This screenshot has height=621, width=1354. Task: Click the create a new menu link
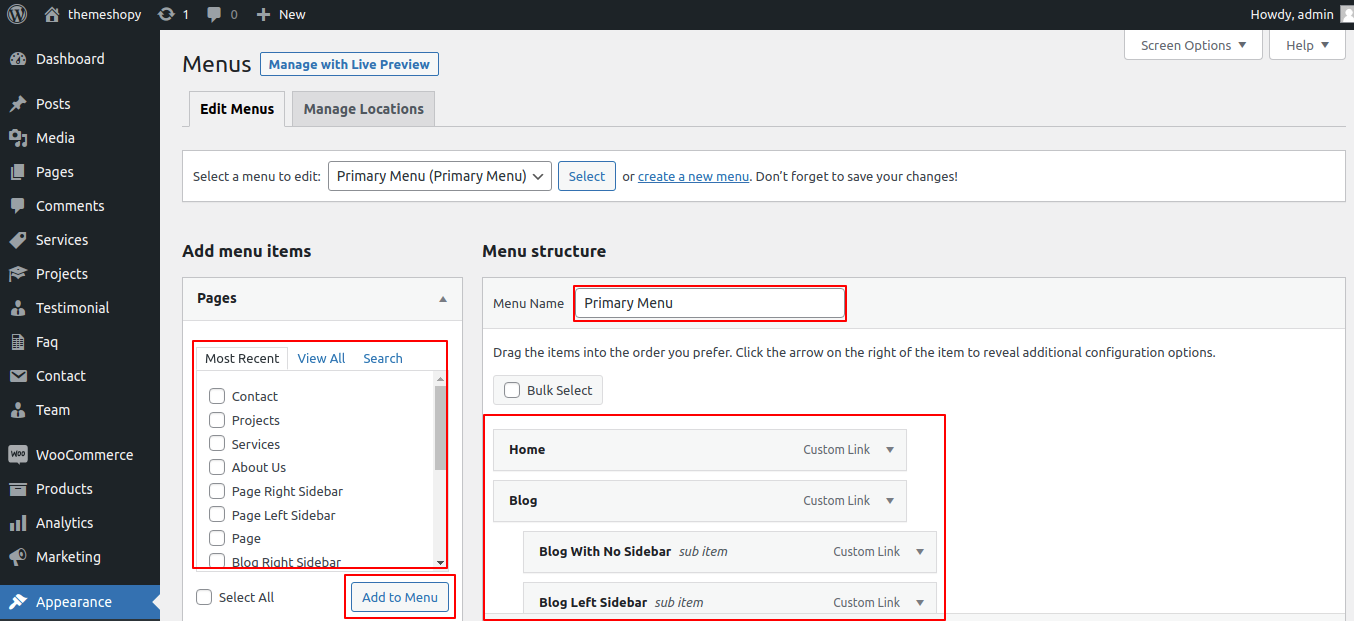click(x=693, y=176)
